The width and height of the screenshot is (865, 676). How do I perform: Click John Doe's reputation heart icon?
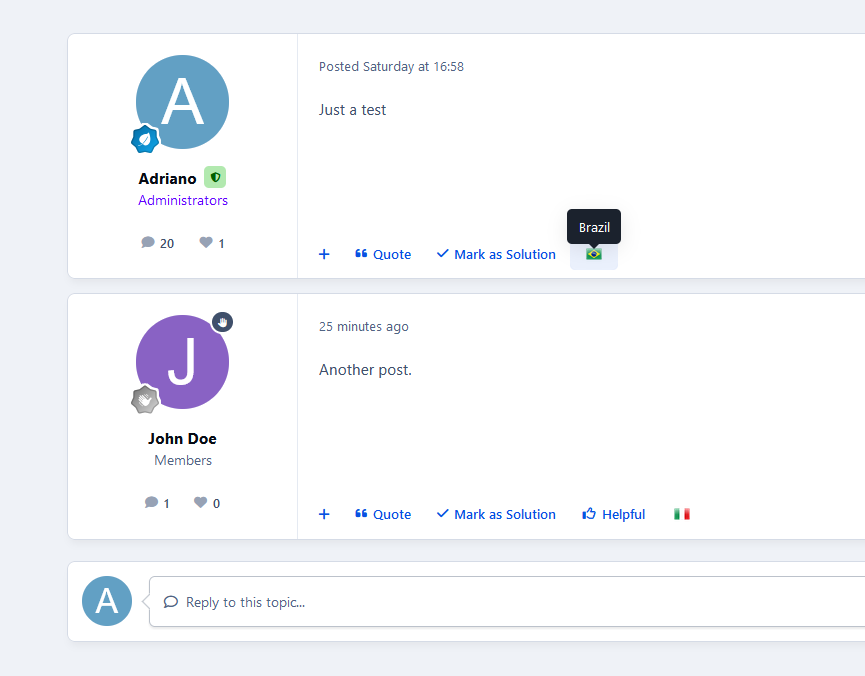point(201,503)
